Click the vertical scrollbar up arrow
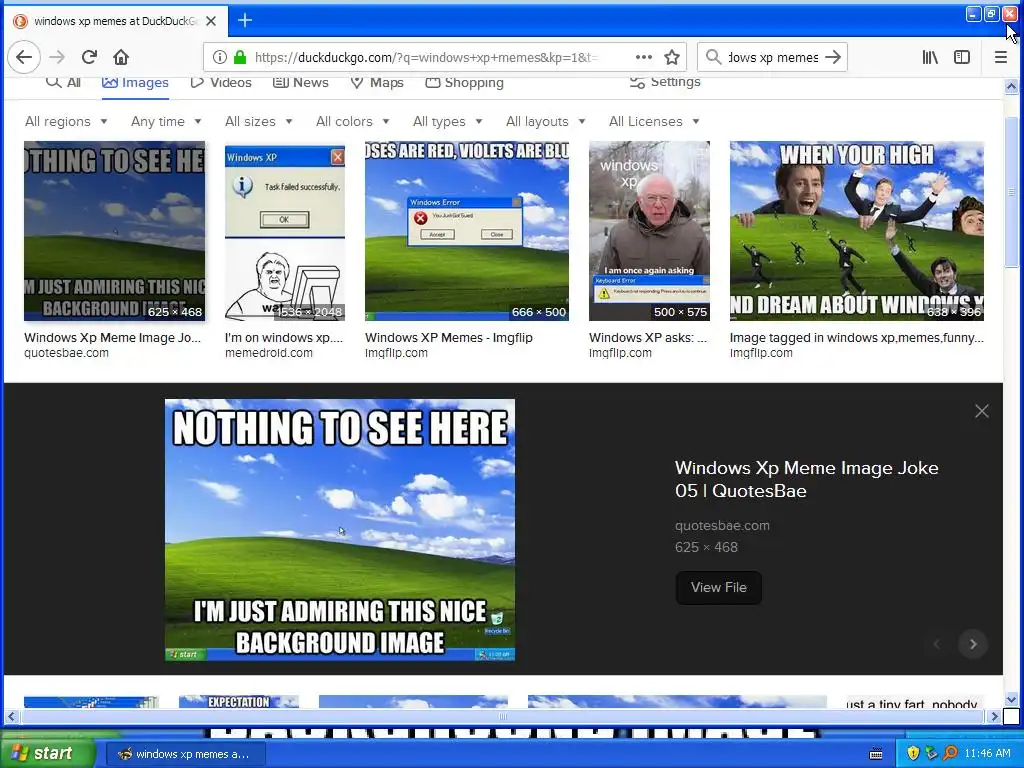The image size is (1024, 768). (1012, 86)
